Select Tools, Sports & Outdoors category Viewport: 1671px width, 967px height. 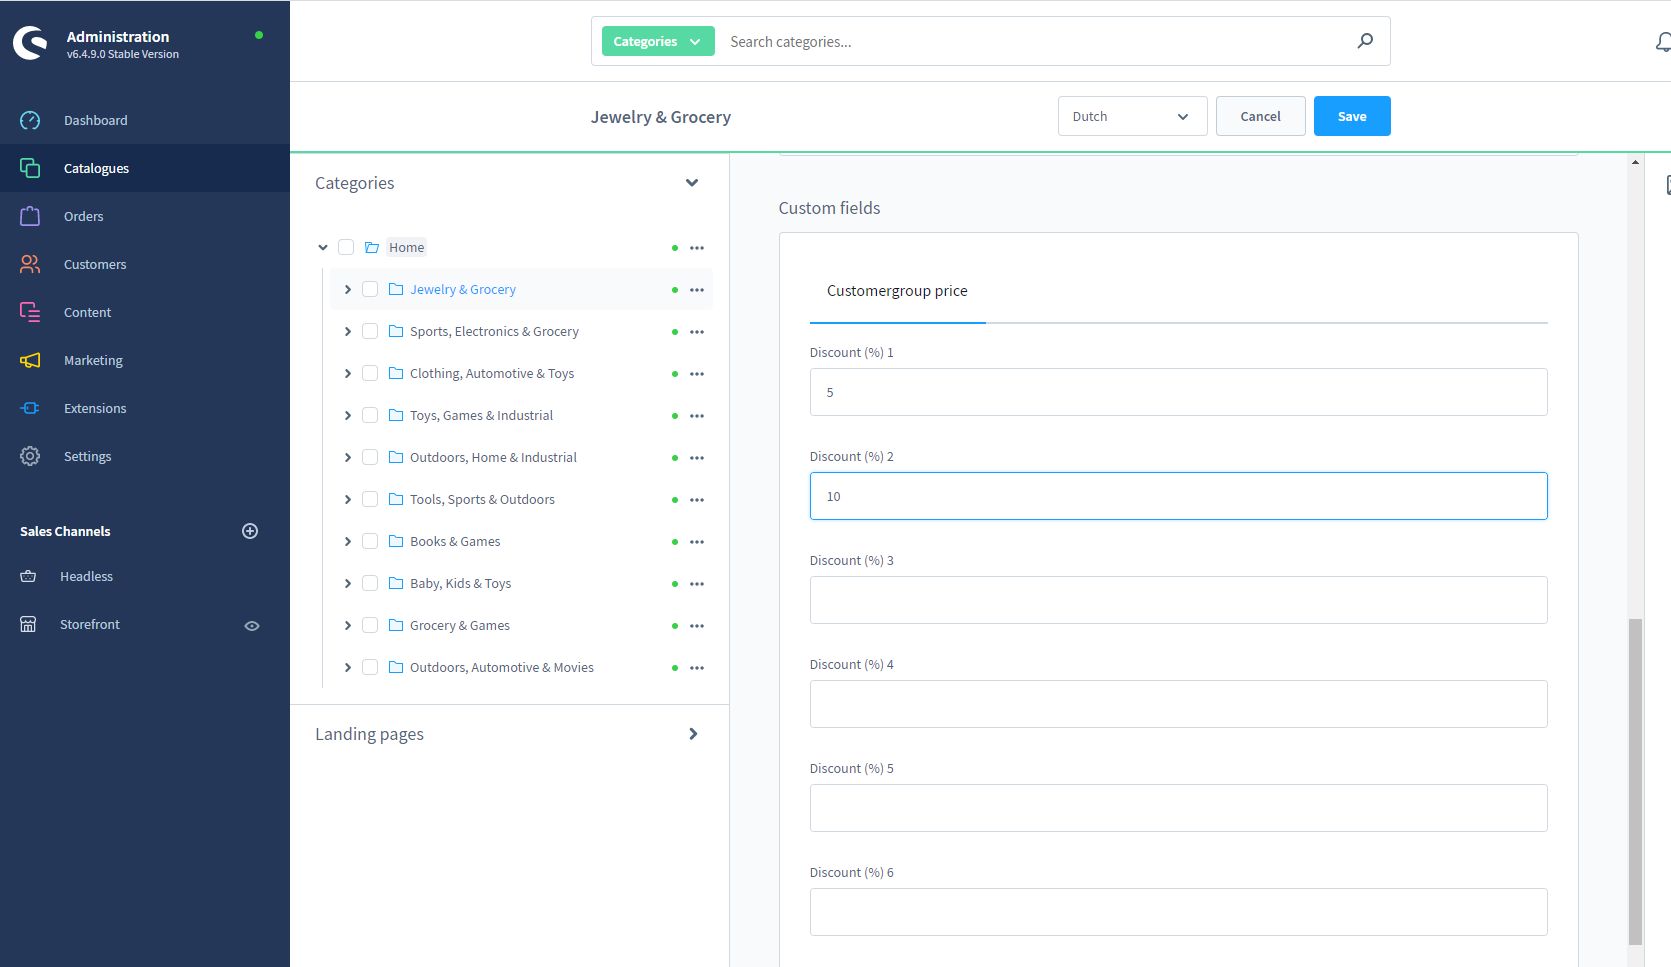(482, 499)
